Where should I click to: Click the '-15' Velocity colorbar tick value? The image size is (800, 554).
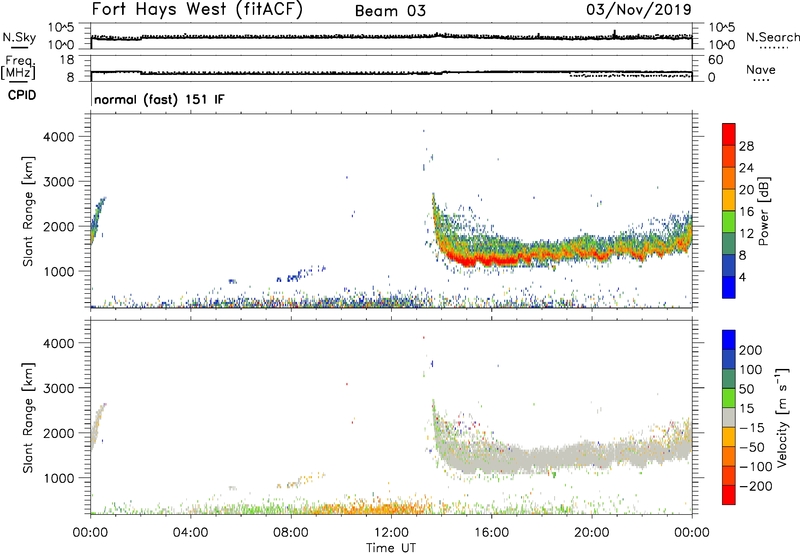[x=751, y=428]
